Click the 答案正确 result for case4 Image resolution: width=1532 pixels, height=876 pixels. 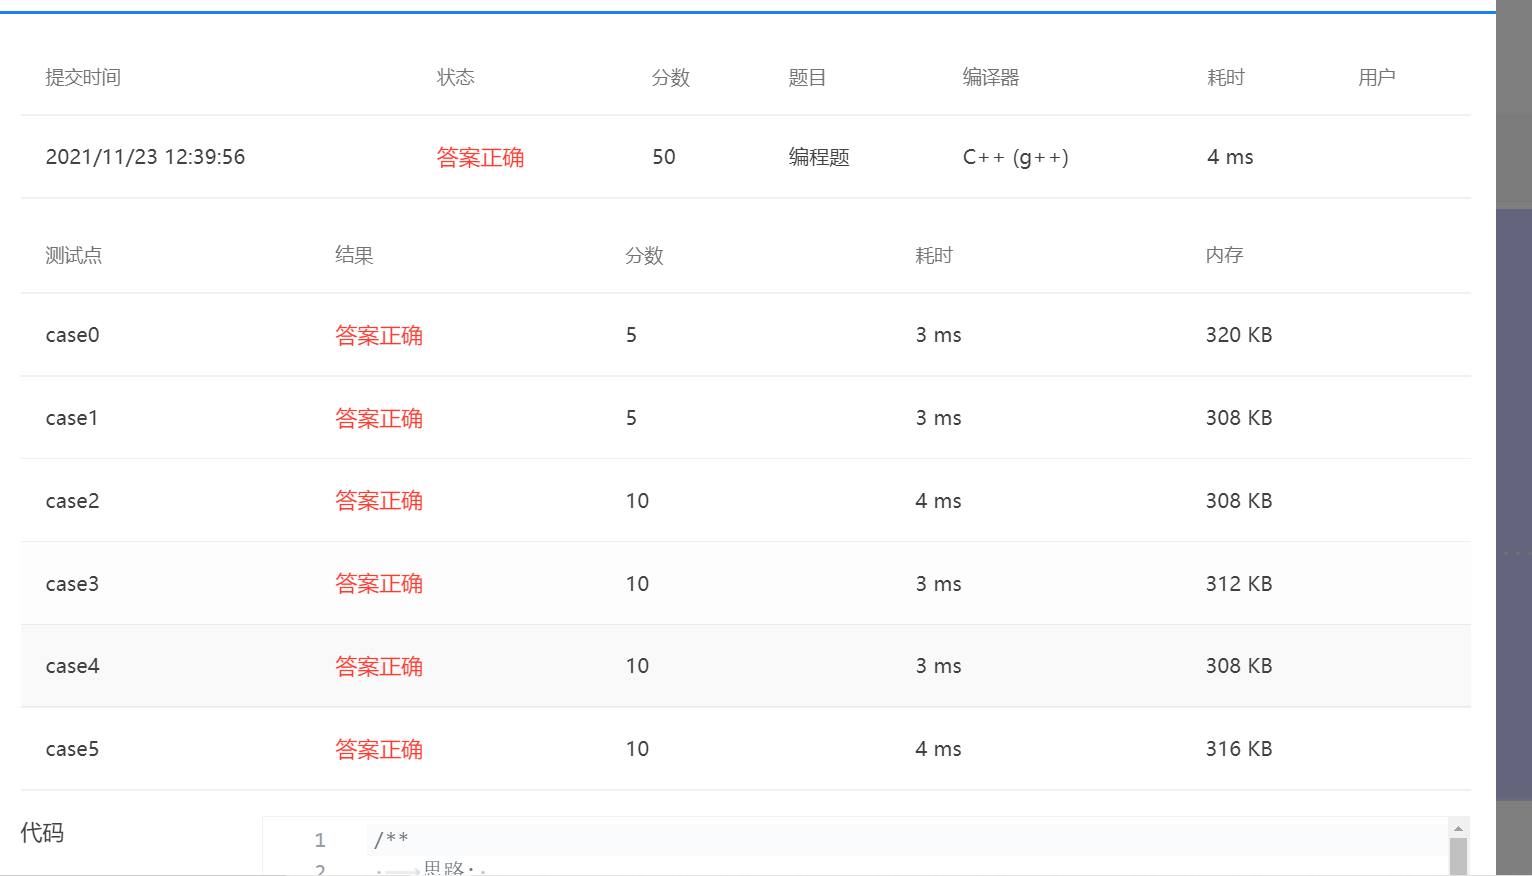tap(379, 666)
